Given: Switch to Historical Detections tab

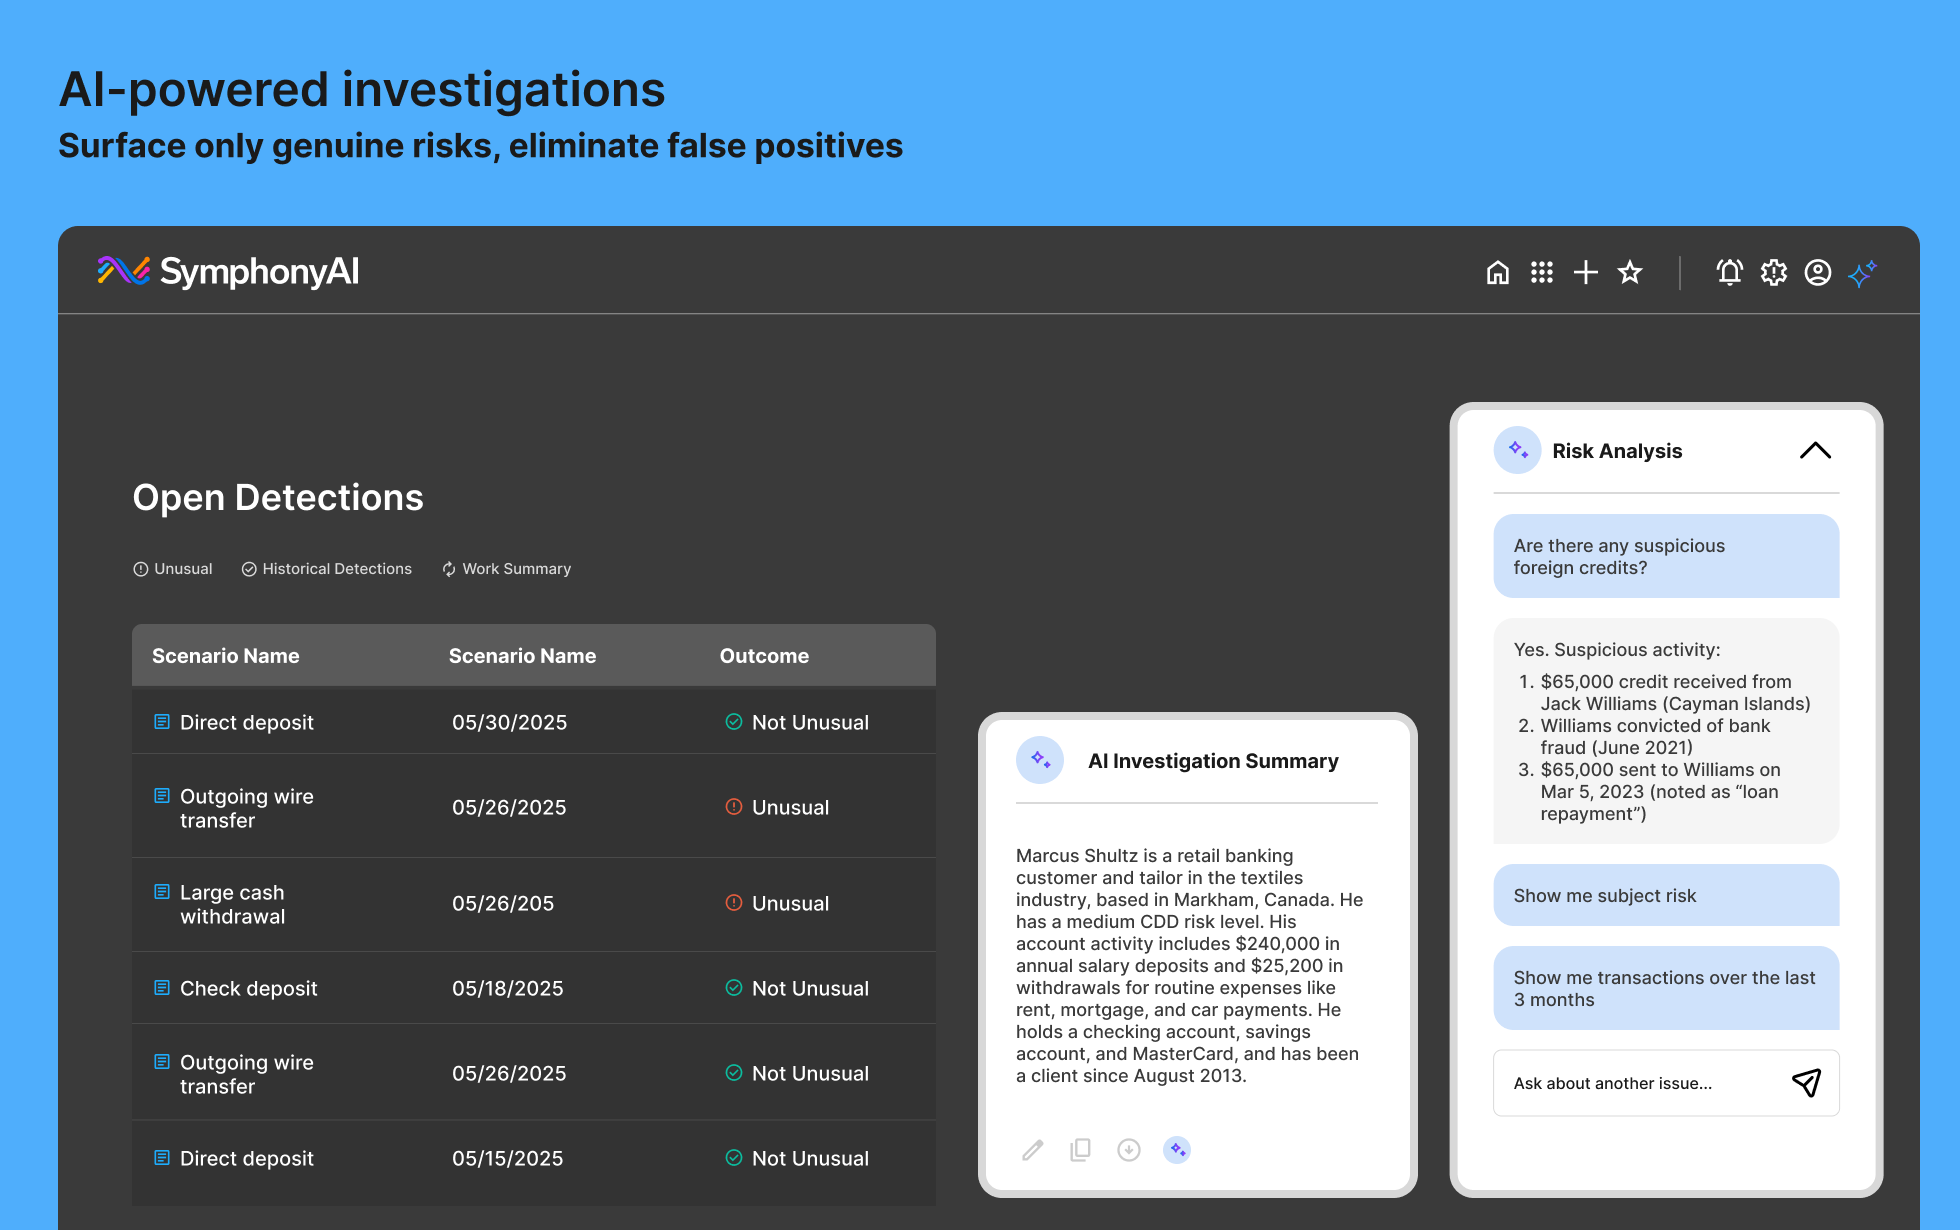Looking at the screenshot, I should 327,569.
